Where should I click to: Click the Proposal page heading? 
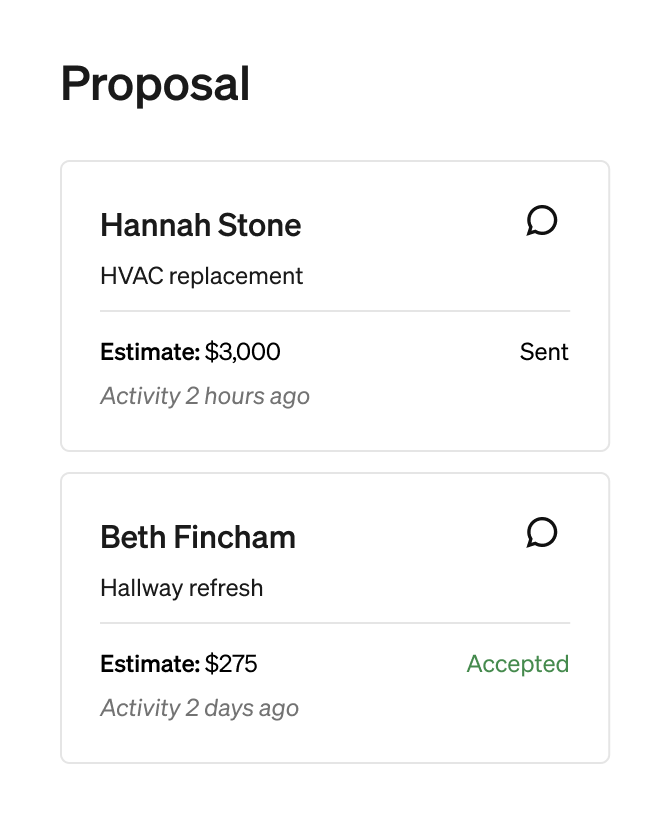point(155,84)
